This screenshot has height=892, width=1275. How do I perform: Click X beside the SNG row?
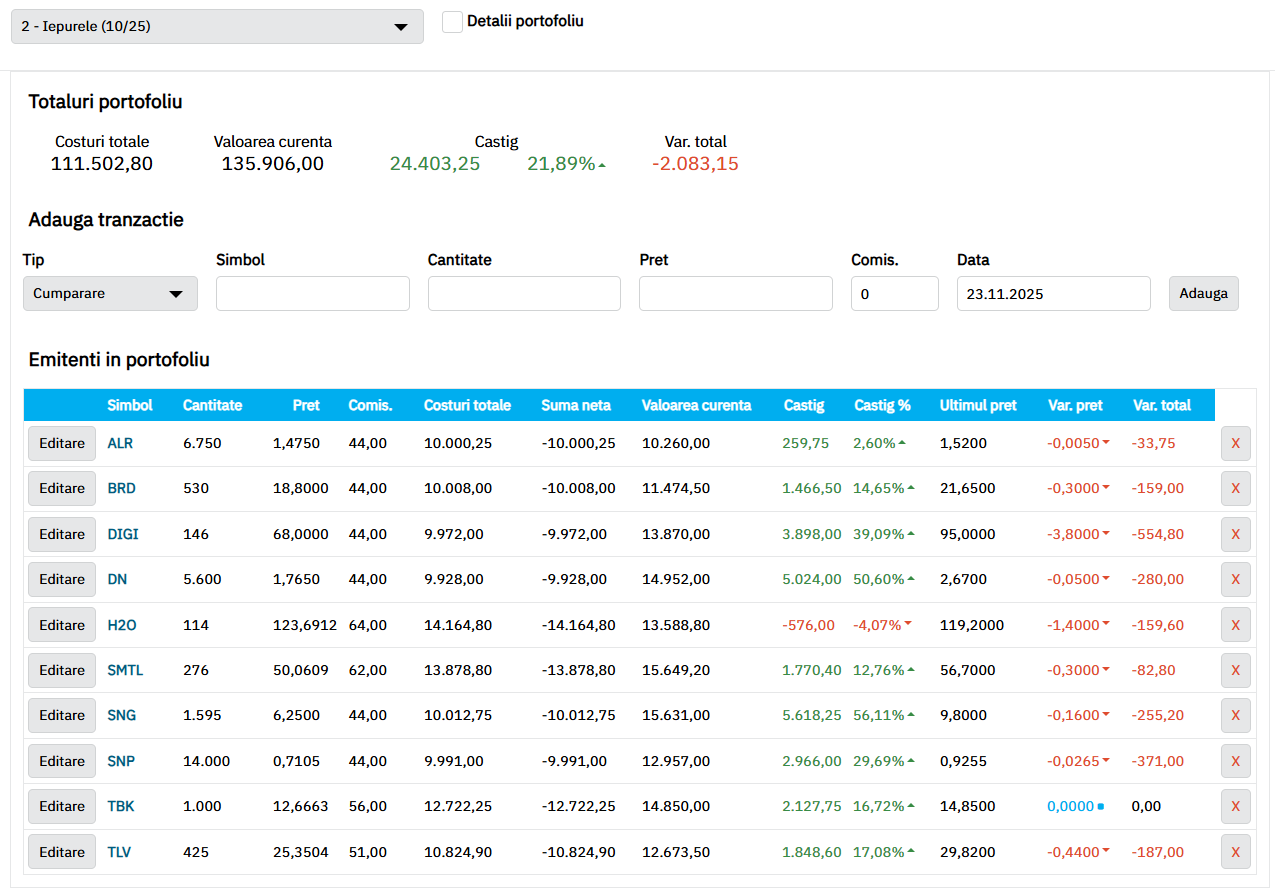pyautogui.click(x=1235, y=715)
